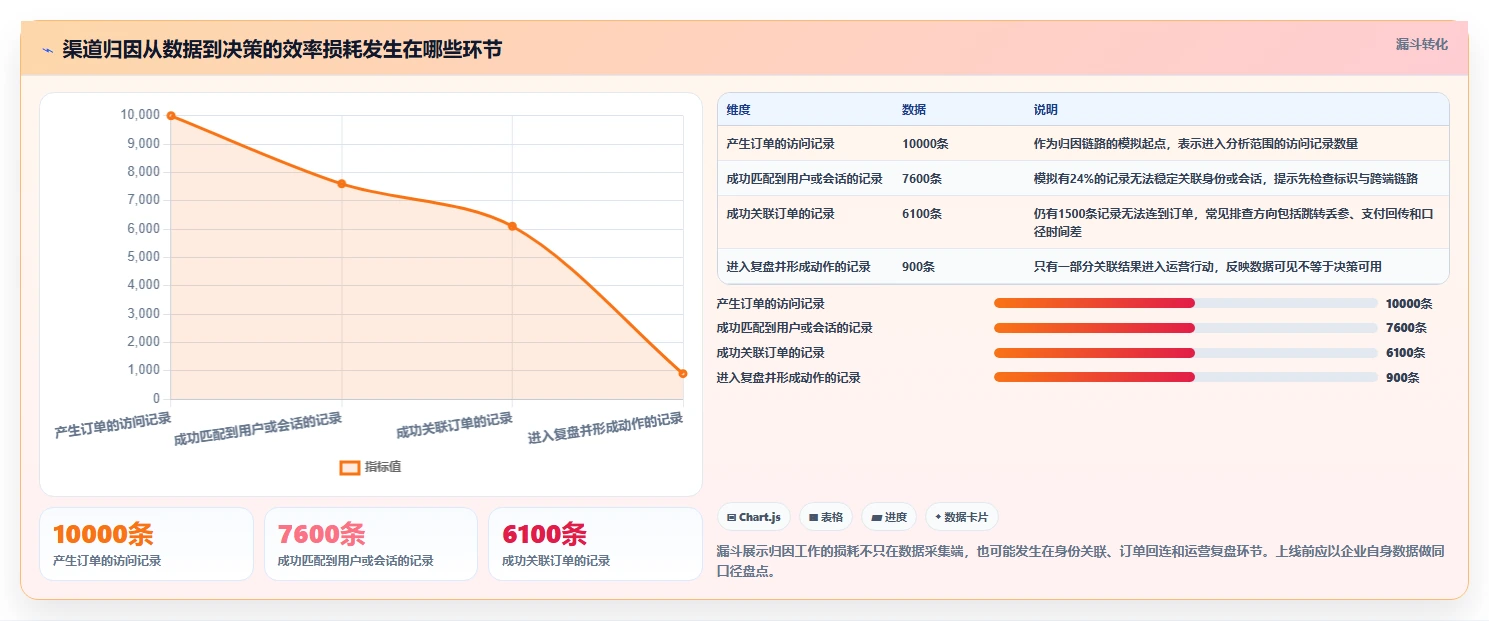Click table cell 900条

click(919, 267)
